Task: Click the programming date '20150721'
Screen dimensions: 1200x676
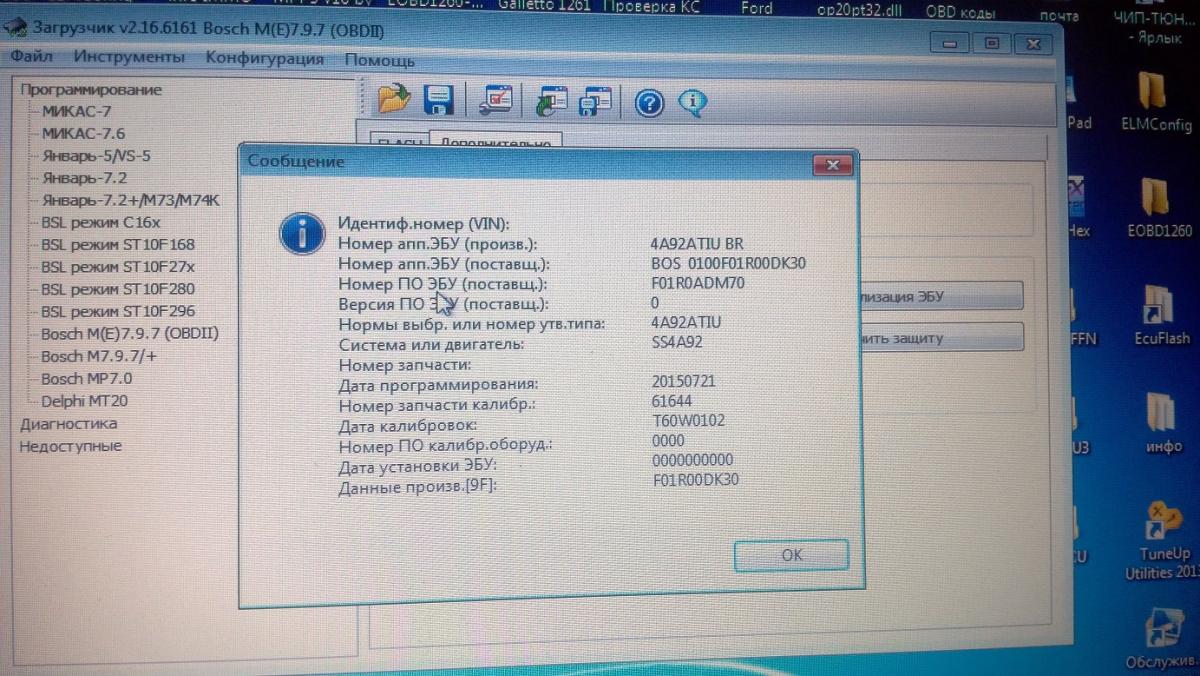Action: coord(683,382)
